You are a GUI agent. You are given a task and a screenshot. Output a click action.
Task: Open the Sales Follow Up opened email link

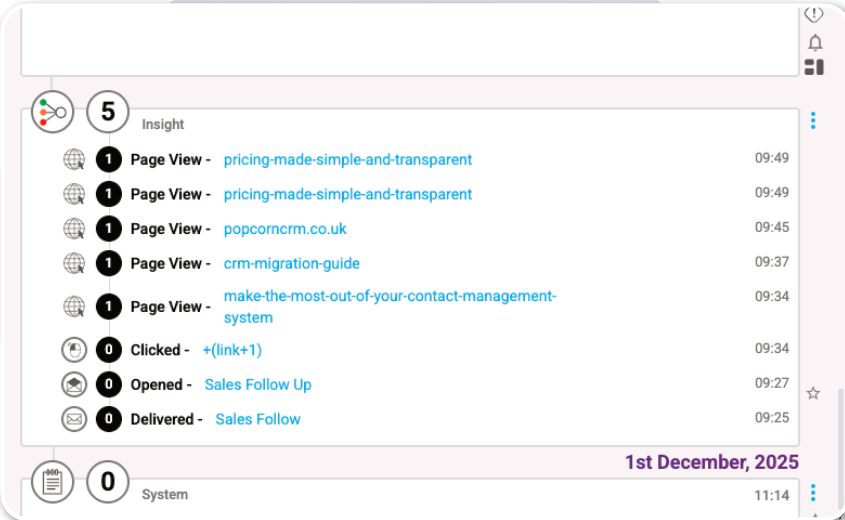click(x=258, y=385)
